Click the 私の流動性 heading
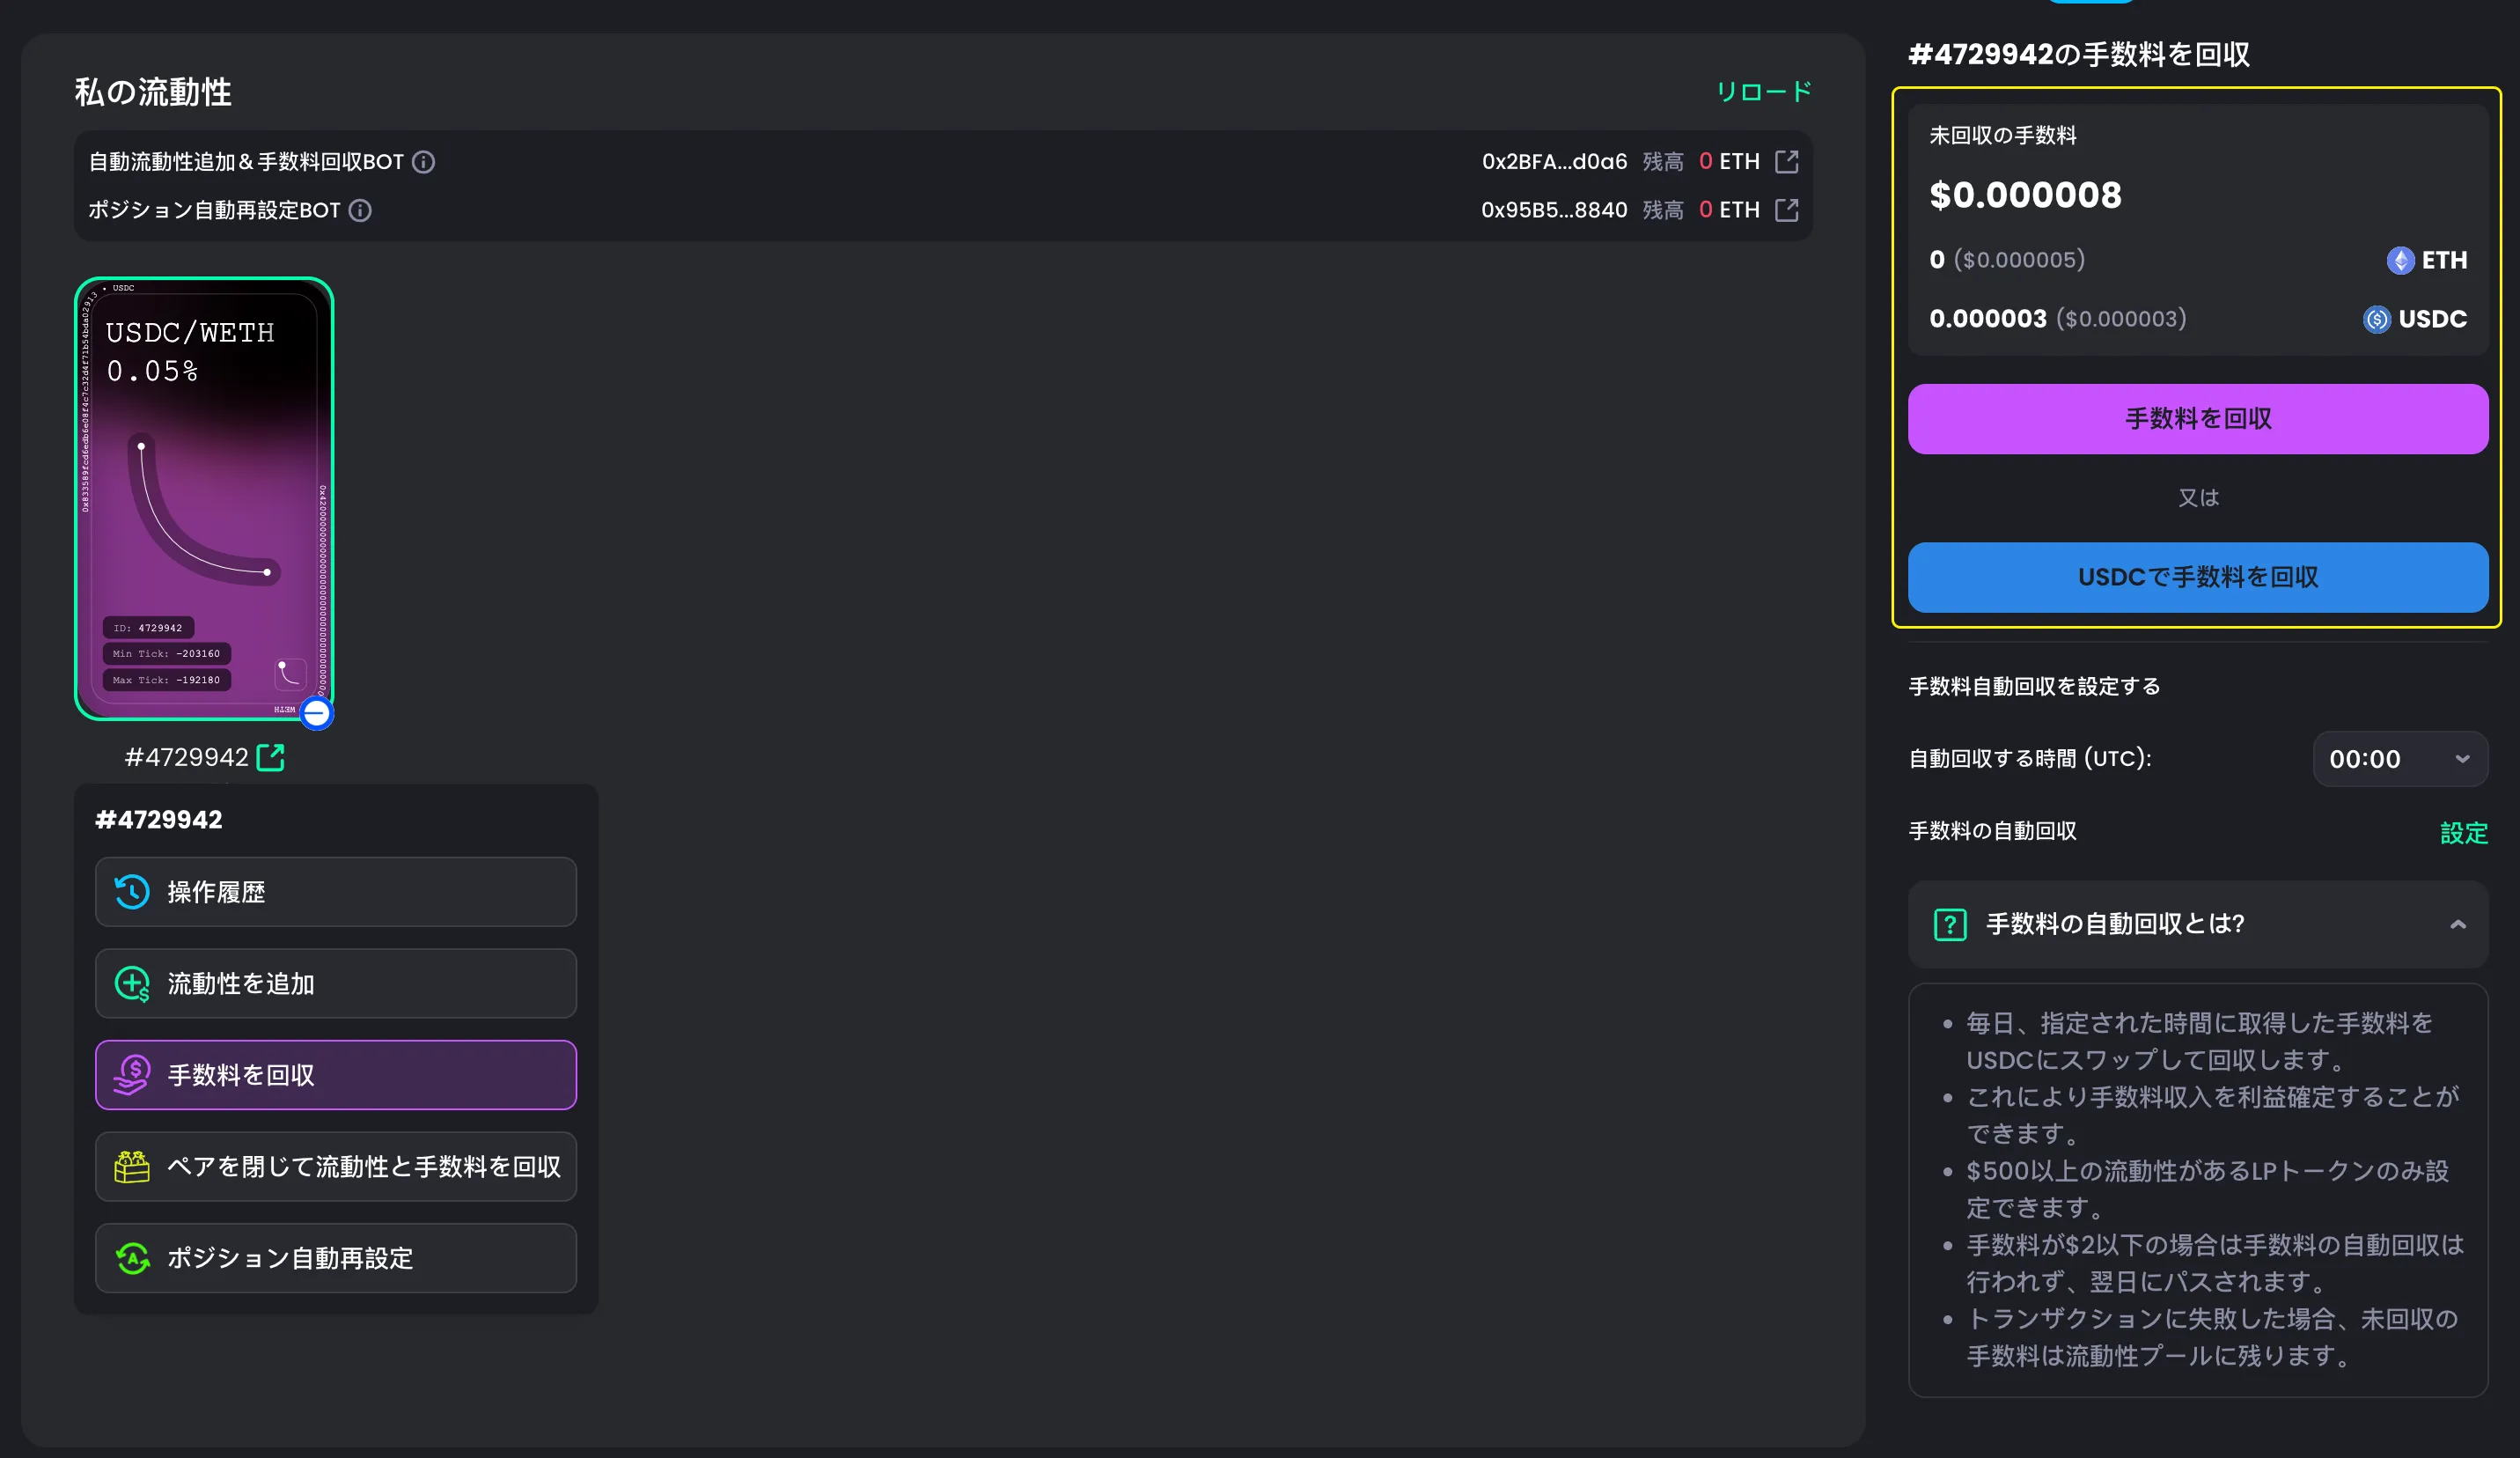The height and width of the screenshot is (1458, 2520). pyautogui.click(x=153, y=92)
